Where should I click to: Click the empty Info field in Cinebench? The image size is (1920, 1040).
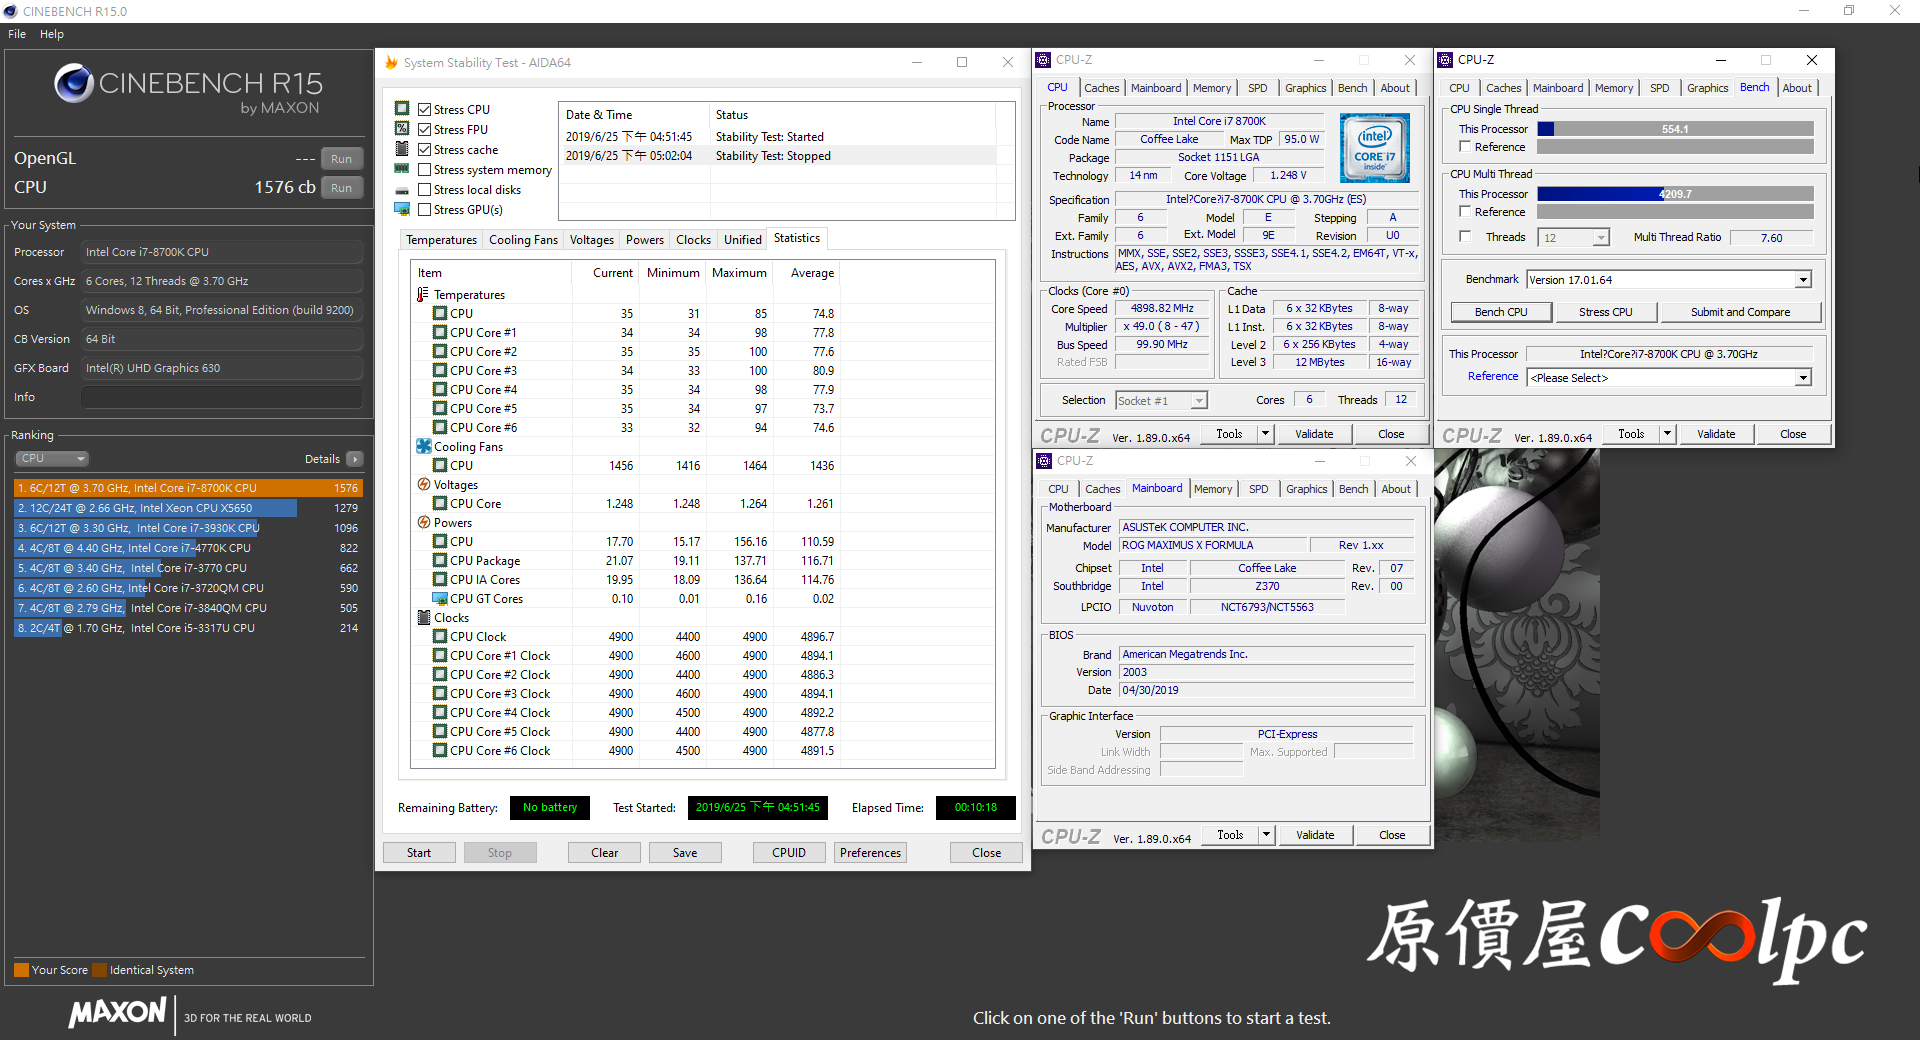pos(222,397)
